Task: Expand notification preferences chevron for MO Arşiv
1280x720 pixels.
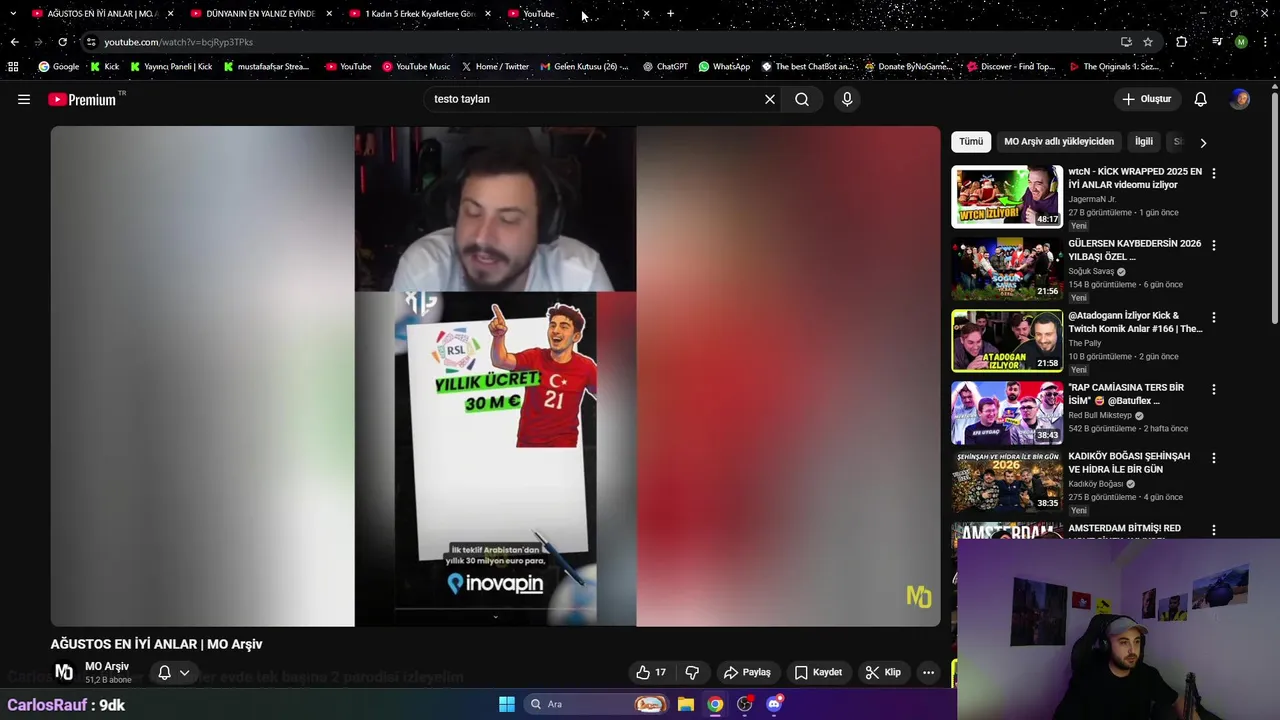Action: point(184,673)
